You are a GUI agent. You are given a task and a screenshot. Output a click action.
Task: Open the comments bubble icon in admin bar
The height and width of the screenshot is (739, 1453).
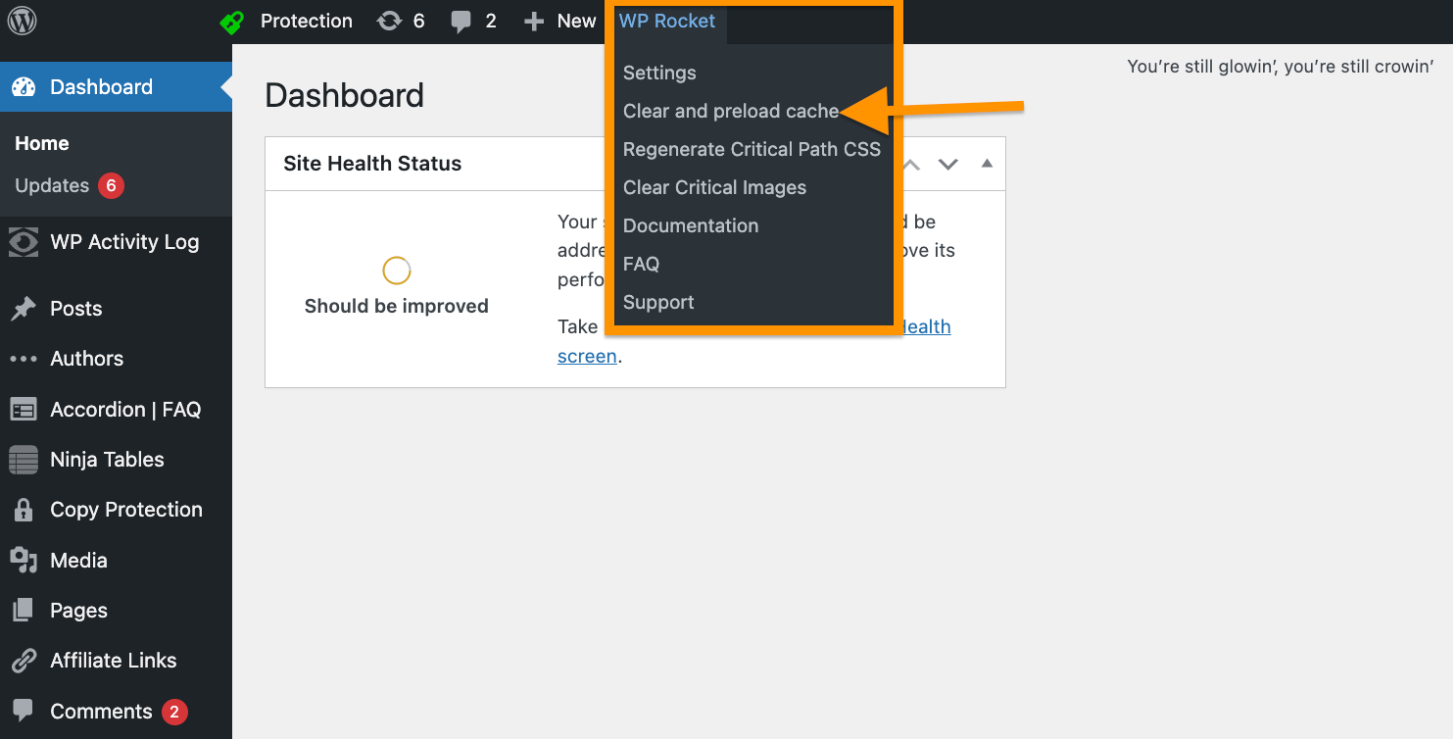pyautogui.click(x=461, y=22)
